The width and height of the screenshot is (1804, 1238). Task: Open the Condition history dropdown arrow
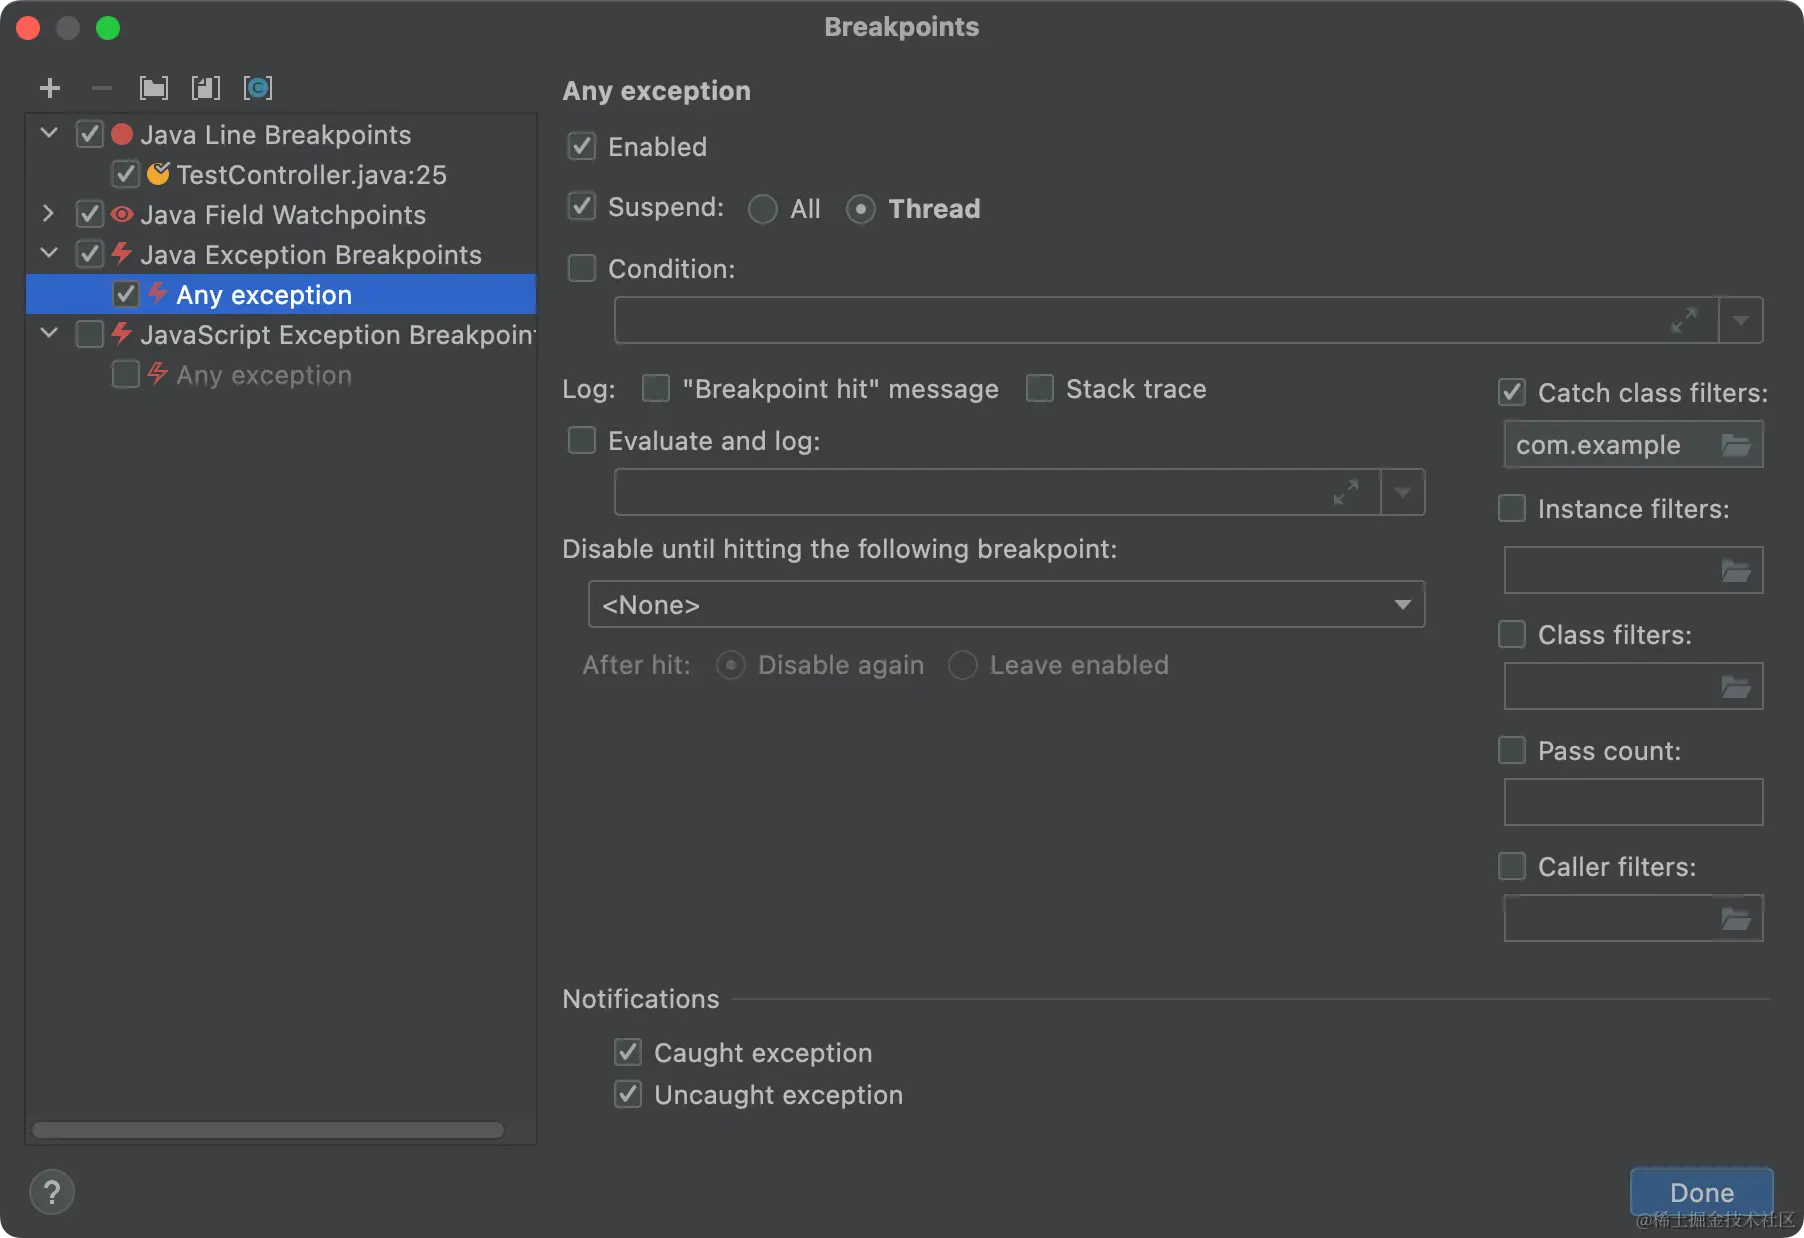[x=1741, y=321]
